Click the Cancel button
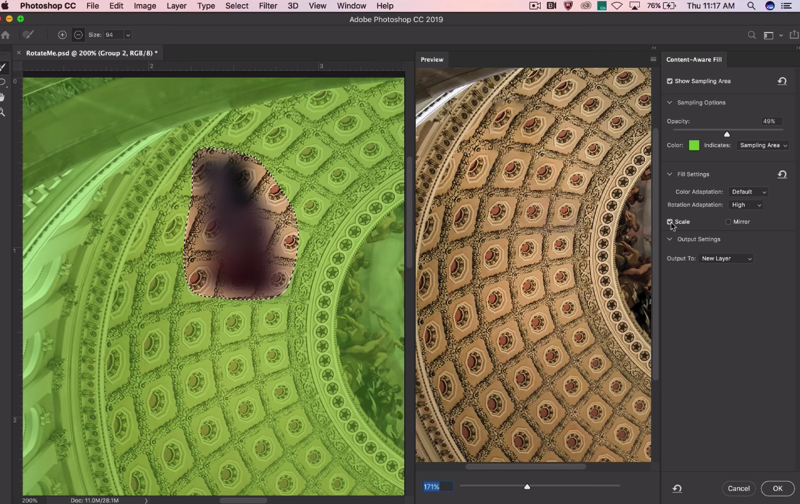The image size is (800, 504). (739, 488)
